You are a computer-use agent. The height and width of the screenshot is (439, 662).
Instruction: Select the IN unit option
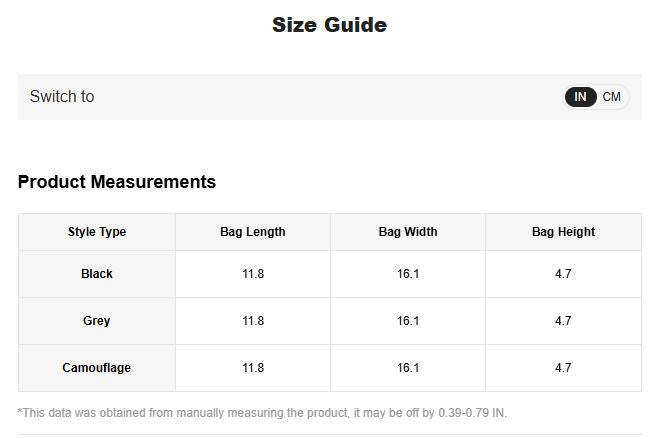click(581, 97)
